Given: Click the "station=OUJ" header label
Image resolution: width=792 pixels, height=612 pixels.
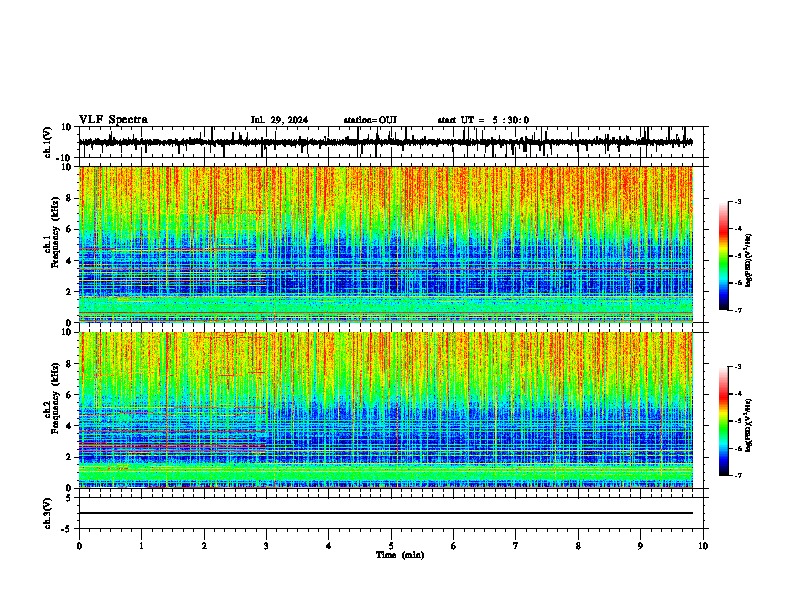Looking at the screenshot, I should [x=370, y=120].
